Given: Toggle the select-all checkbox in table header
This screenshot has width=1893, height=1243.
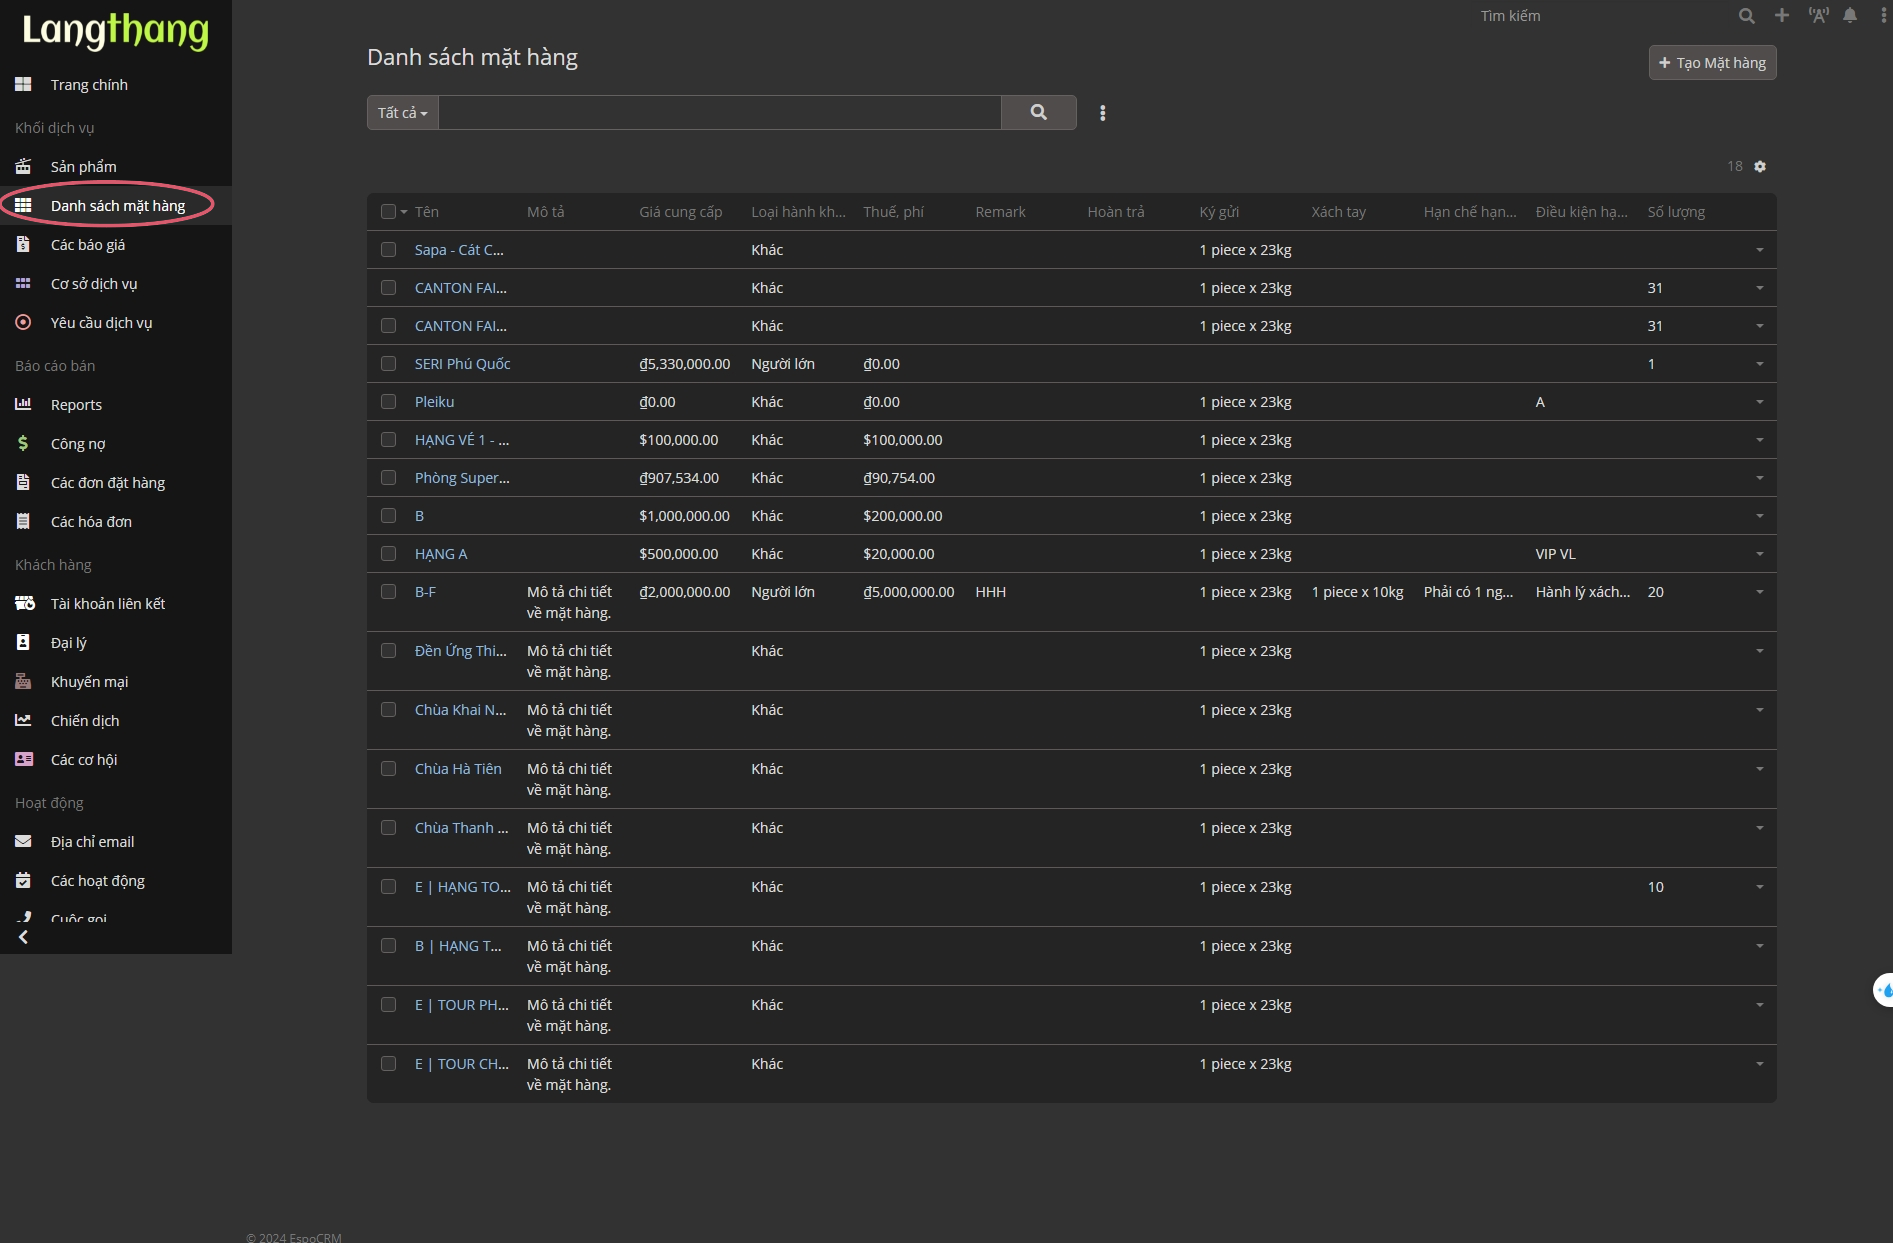Looking at the screenshot, I should point(388,212).
